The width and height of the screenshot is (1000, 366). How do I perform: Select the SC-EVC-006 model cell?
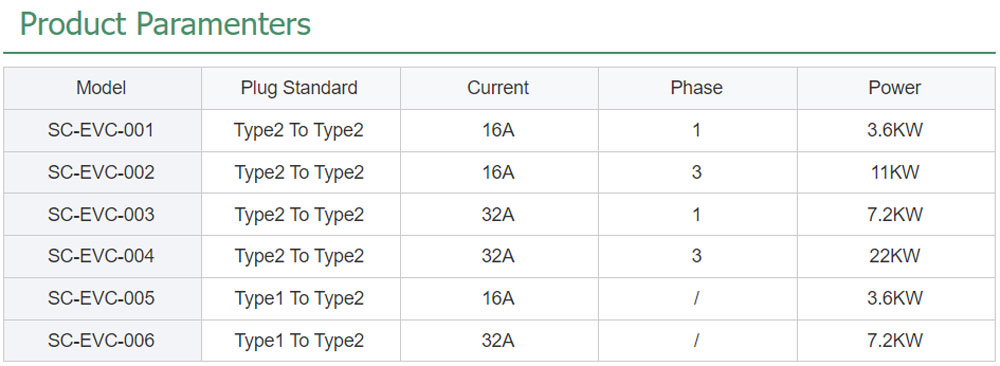pyautogui.click(x=101, y=340)
